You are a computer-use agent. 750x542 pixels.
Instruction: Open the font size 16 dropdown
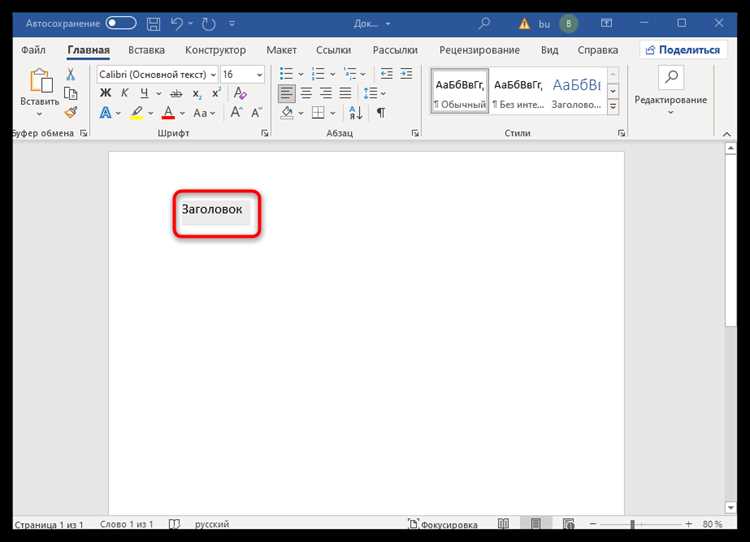(x=259, y=75)
